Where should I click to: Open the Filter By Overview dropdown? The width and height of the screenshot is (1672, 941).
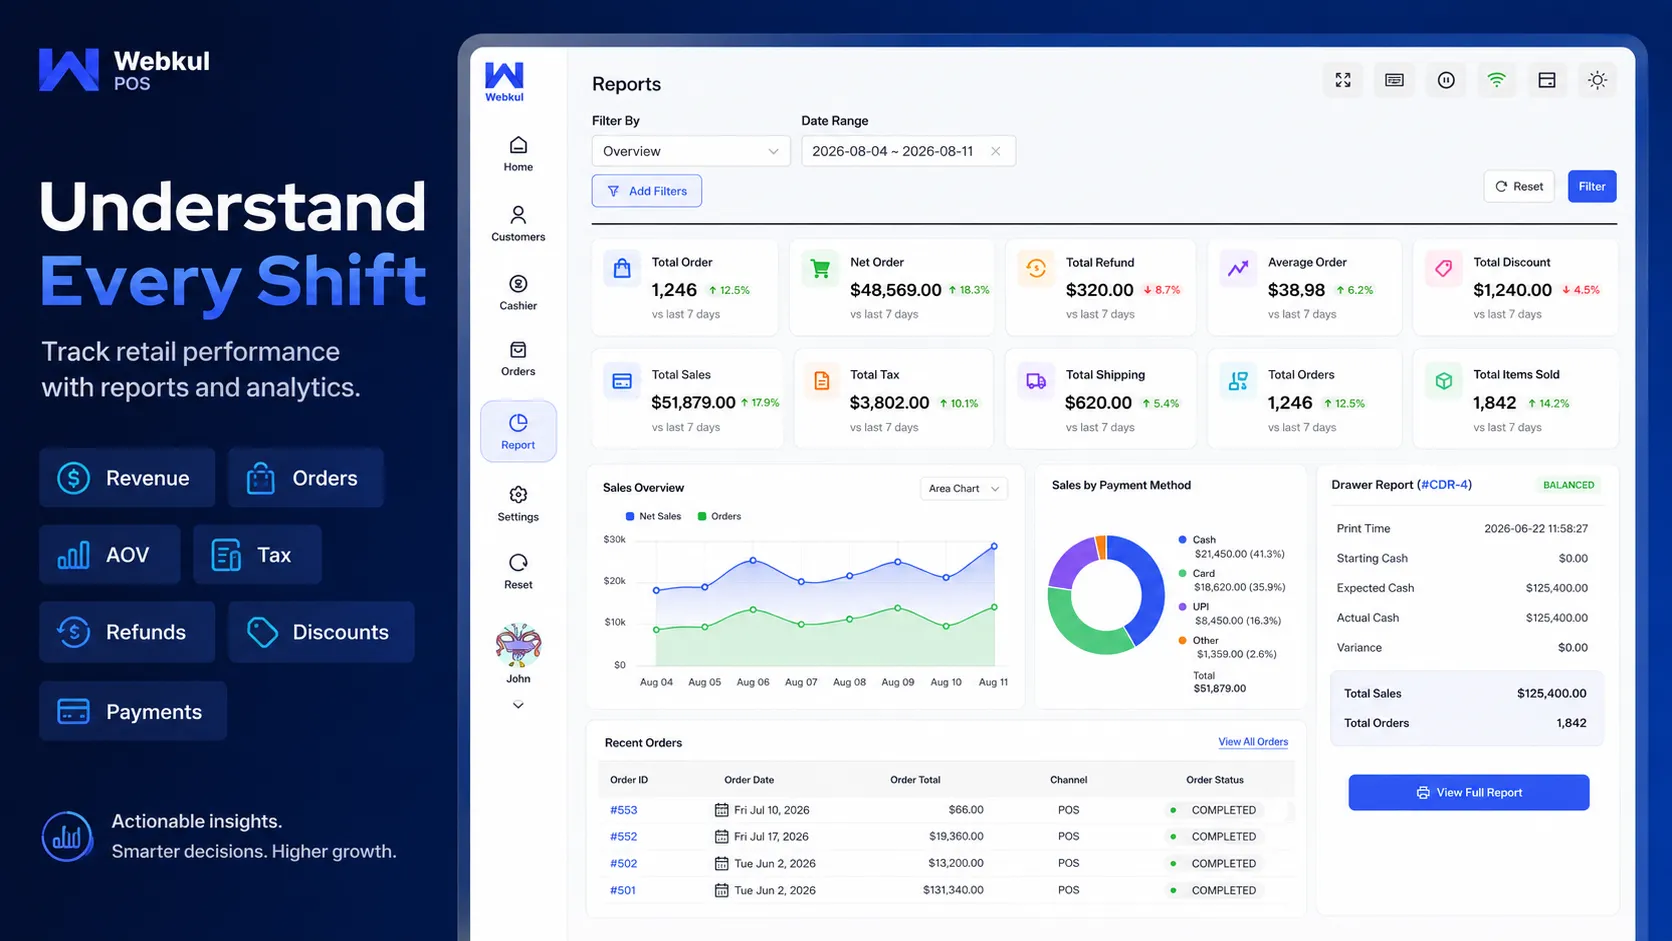coord(691,151)
